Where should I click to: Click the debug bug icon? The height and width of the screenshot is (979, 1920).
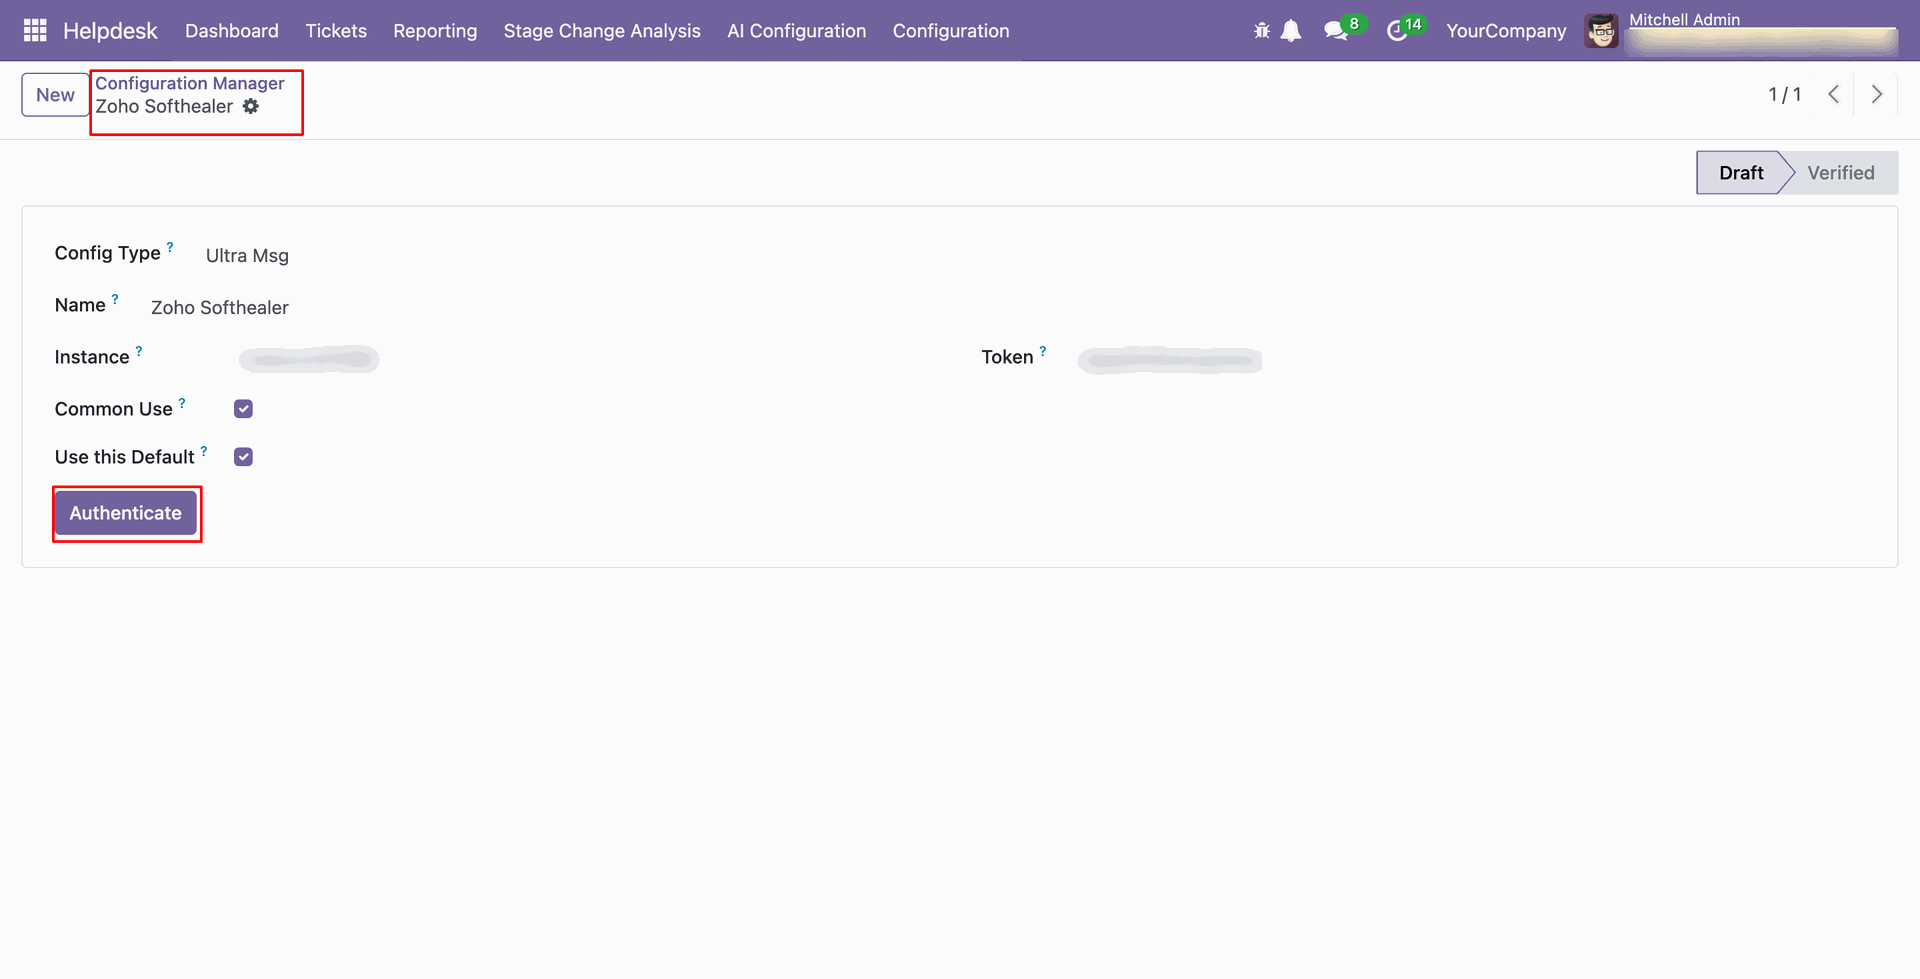[x=1262, y=31]
